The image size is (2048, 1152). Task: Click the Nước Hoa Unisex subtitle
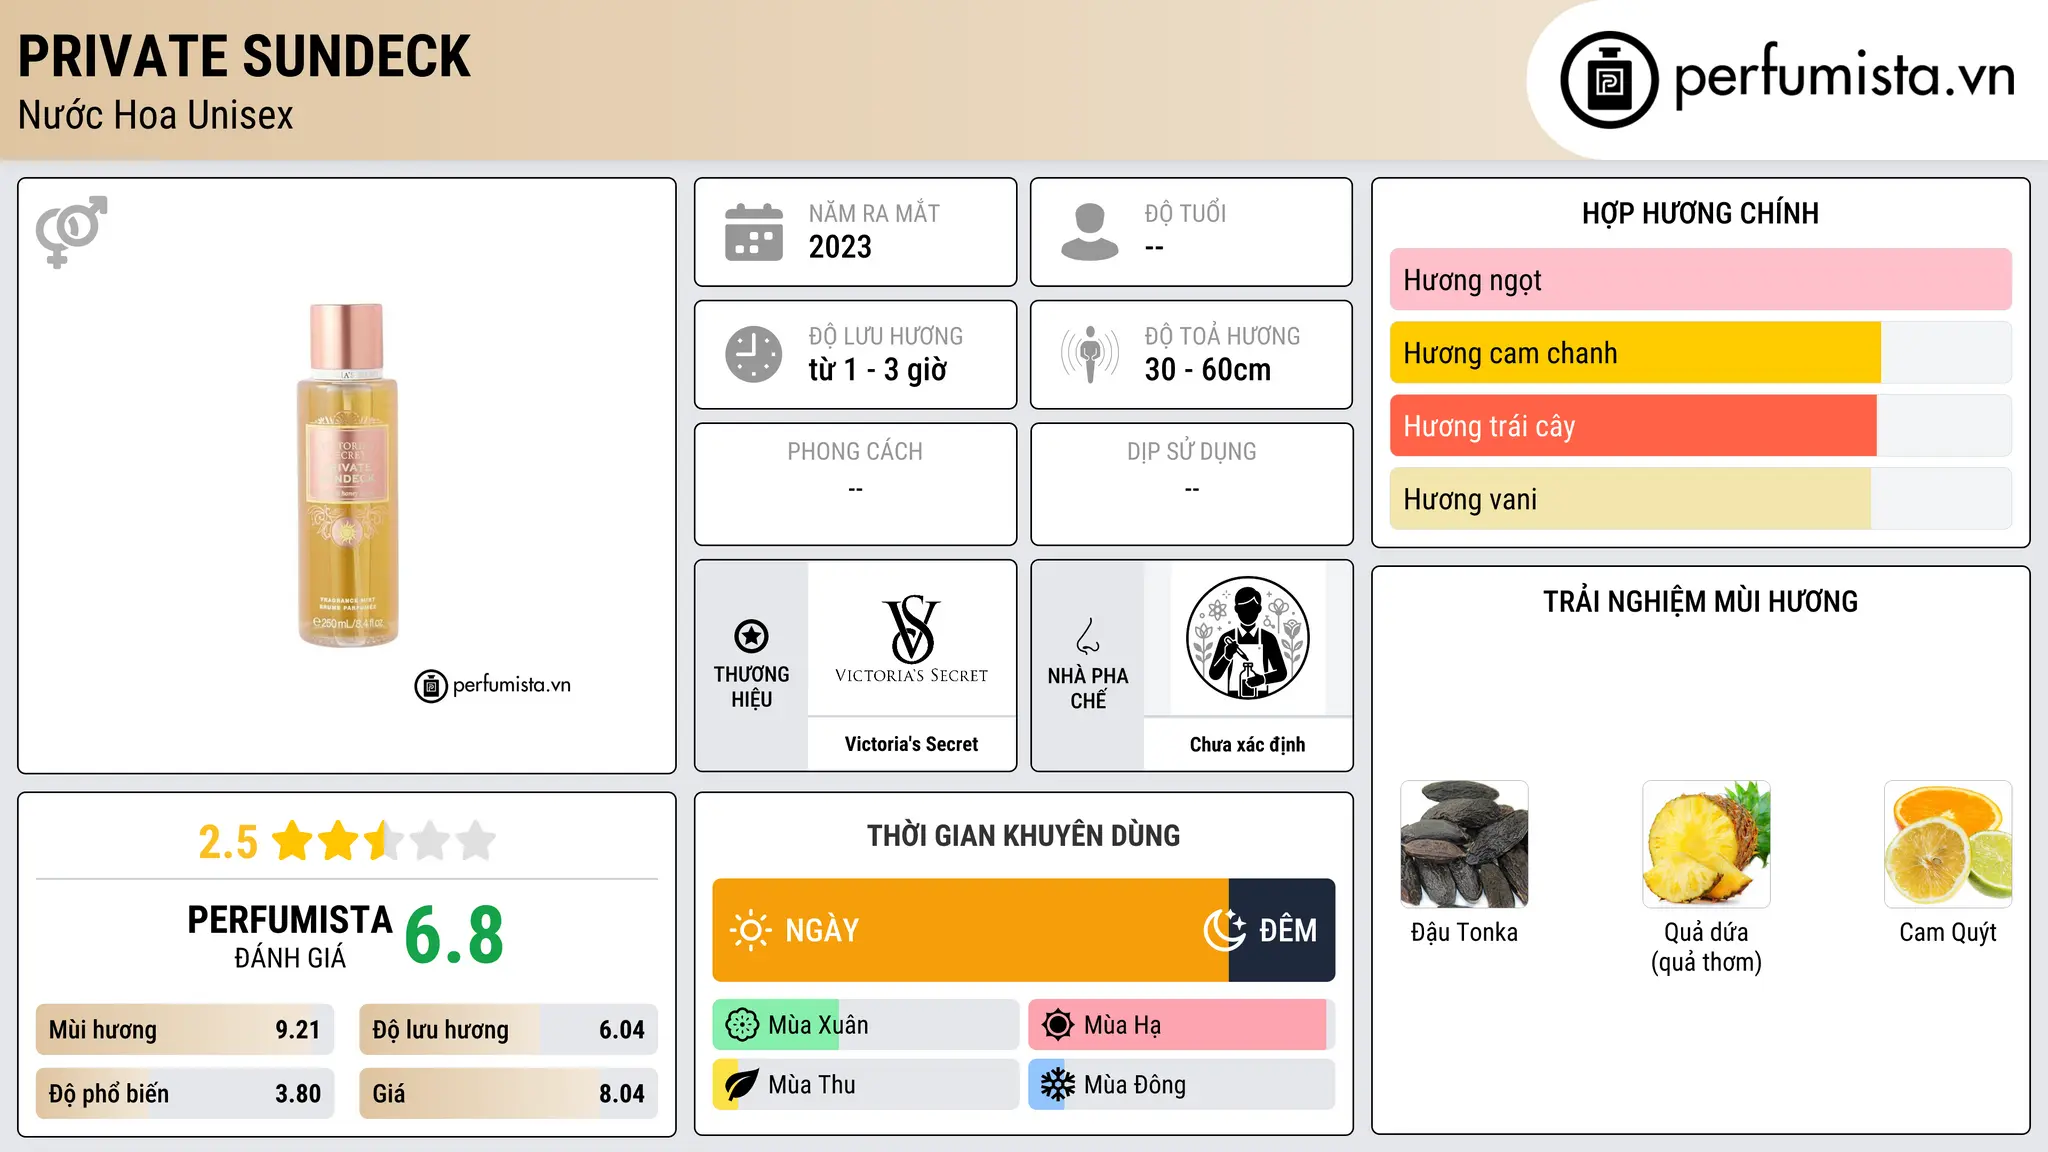(156, 116)
